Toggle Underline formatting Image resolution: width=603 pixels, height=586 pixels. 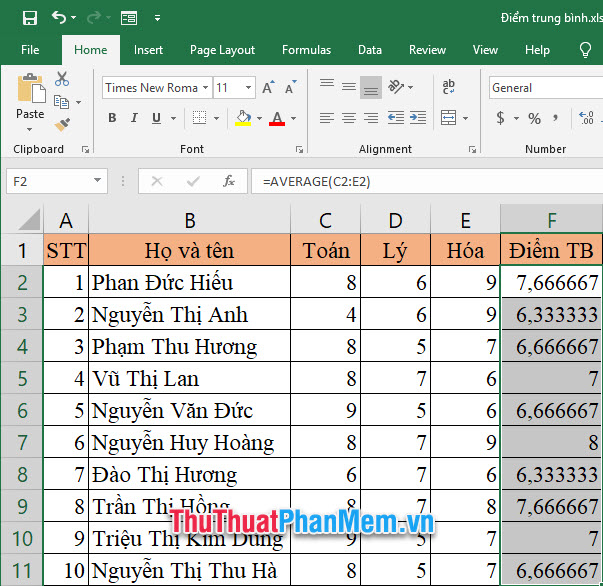pos(156,118)
